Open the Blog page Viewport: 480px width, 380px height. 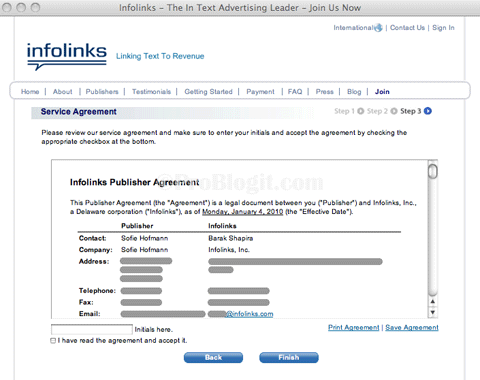tap(354, 92)
